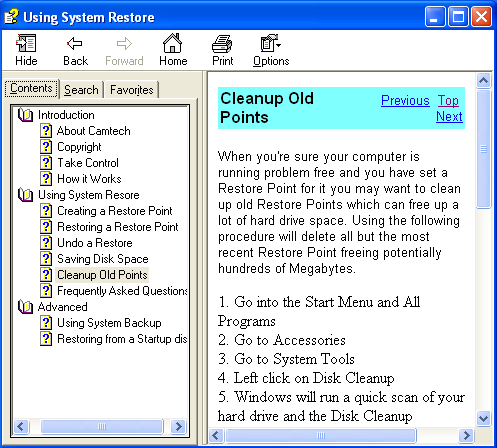Open the Copyright topic

tap(79, 147)
